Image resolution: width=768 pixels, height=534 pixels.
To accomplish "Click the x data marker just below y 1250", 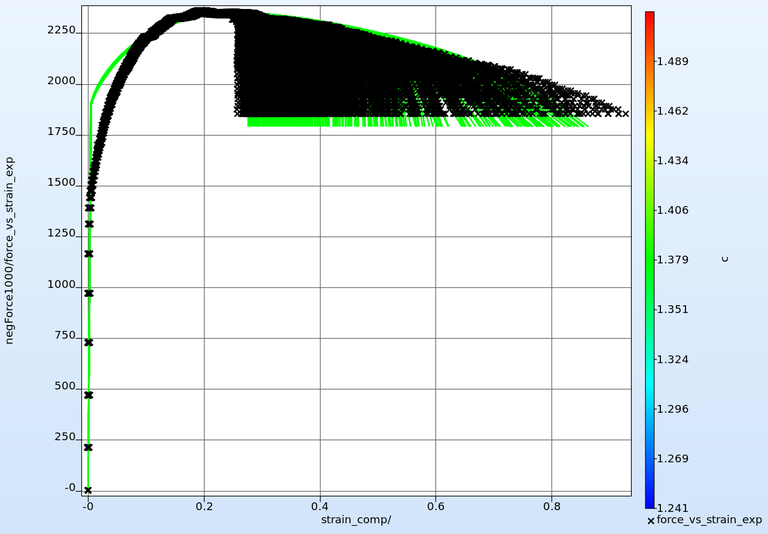I will coord(89,254).
